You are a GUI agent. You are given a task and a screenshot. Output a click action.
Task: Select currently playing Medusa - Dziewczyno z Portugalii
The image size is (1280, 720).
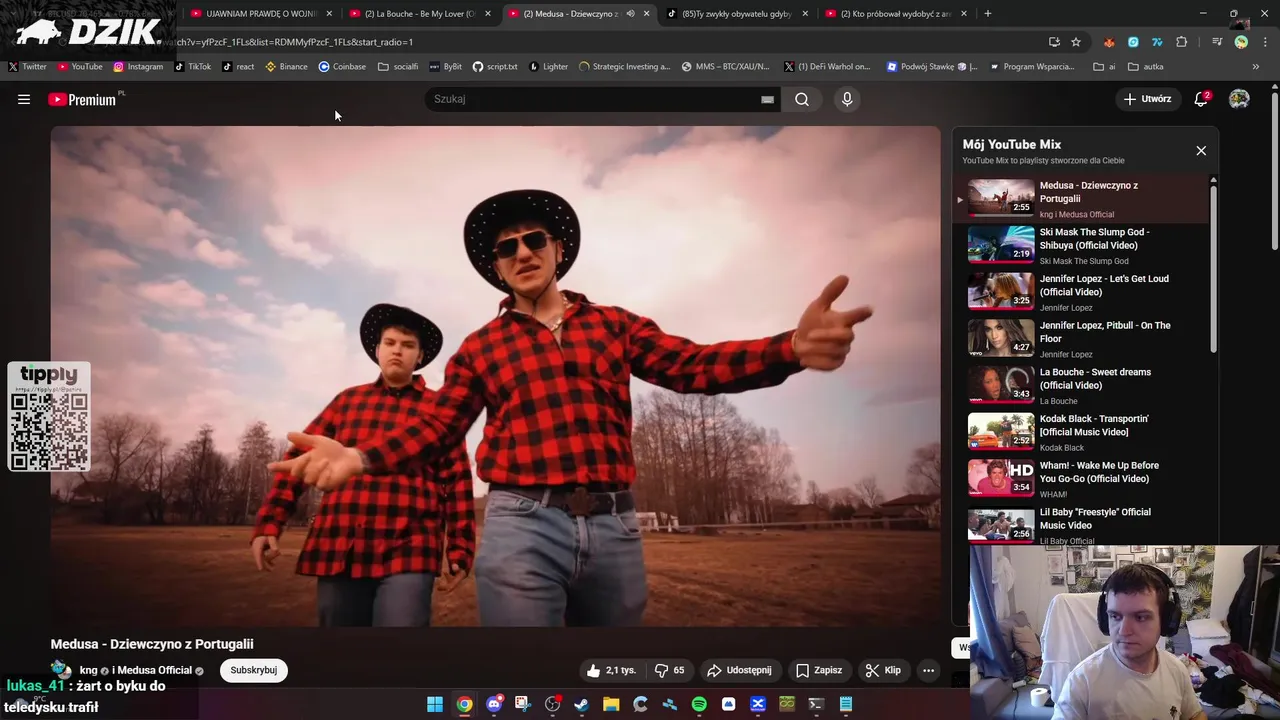tap(1082, 198)
